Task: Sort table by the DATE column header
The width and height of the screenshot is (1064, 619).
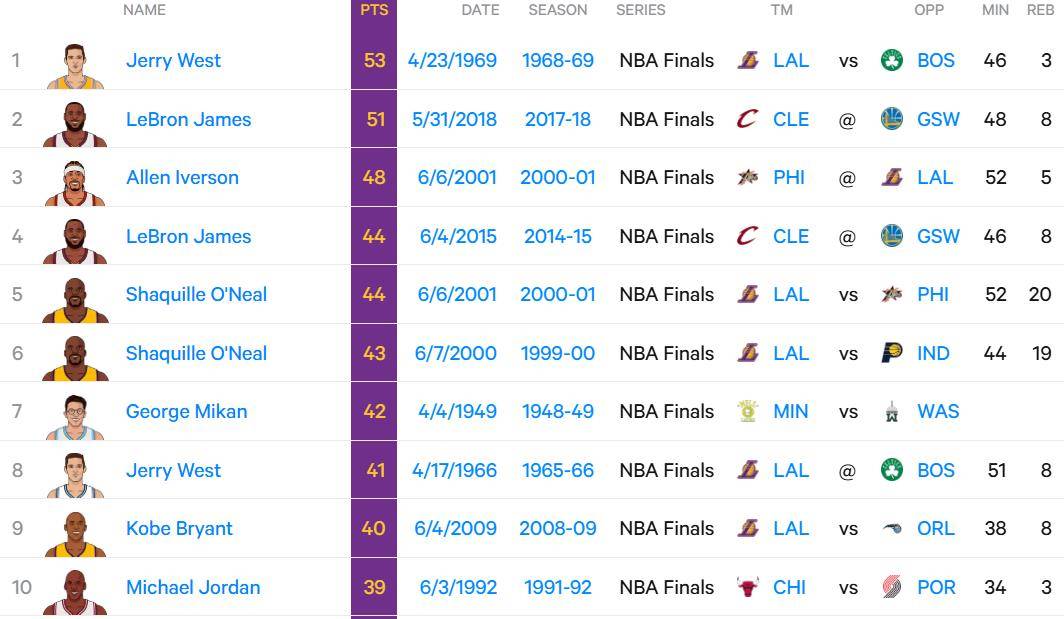Action: point(480,10)
